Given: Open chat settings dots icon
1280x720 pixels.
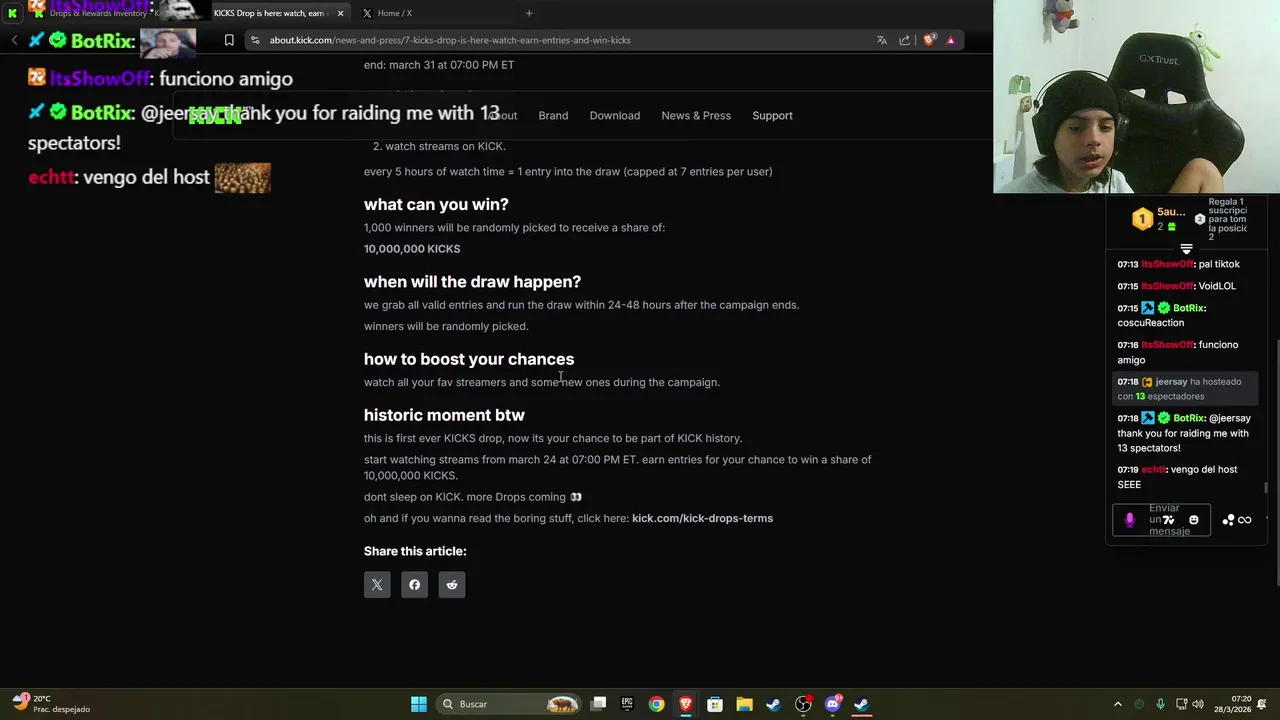Looking at the screenshot, I should (x=1228, y=520).
